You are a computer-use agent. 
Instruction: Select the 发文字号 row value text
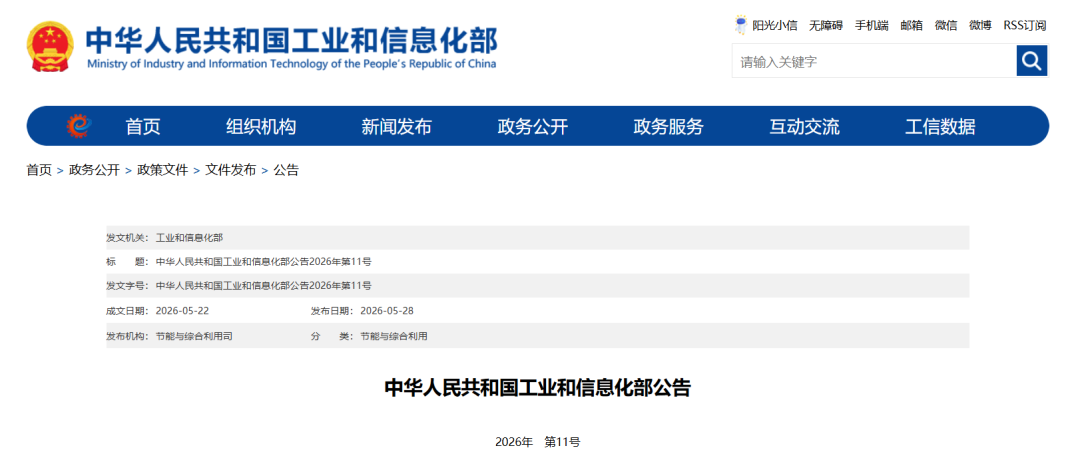tap(264, 286)
